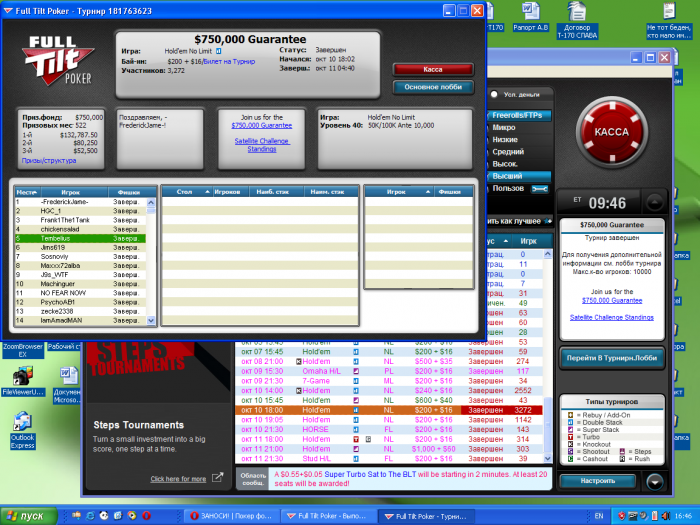Select player chickensalad in standings

pos(80,229)
